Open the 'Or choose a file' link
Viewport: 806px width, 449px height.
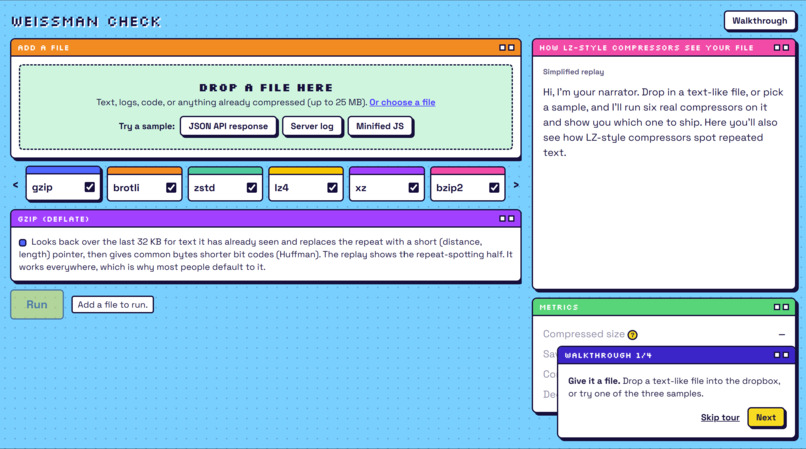pos(402,102)
